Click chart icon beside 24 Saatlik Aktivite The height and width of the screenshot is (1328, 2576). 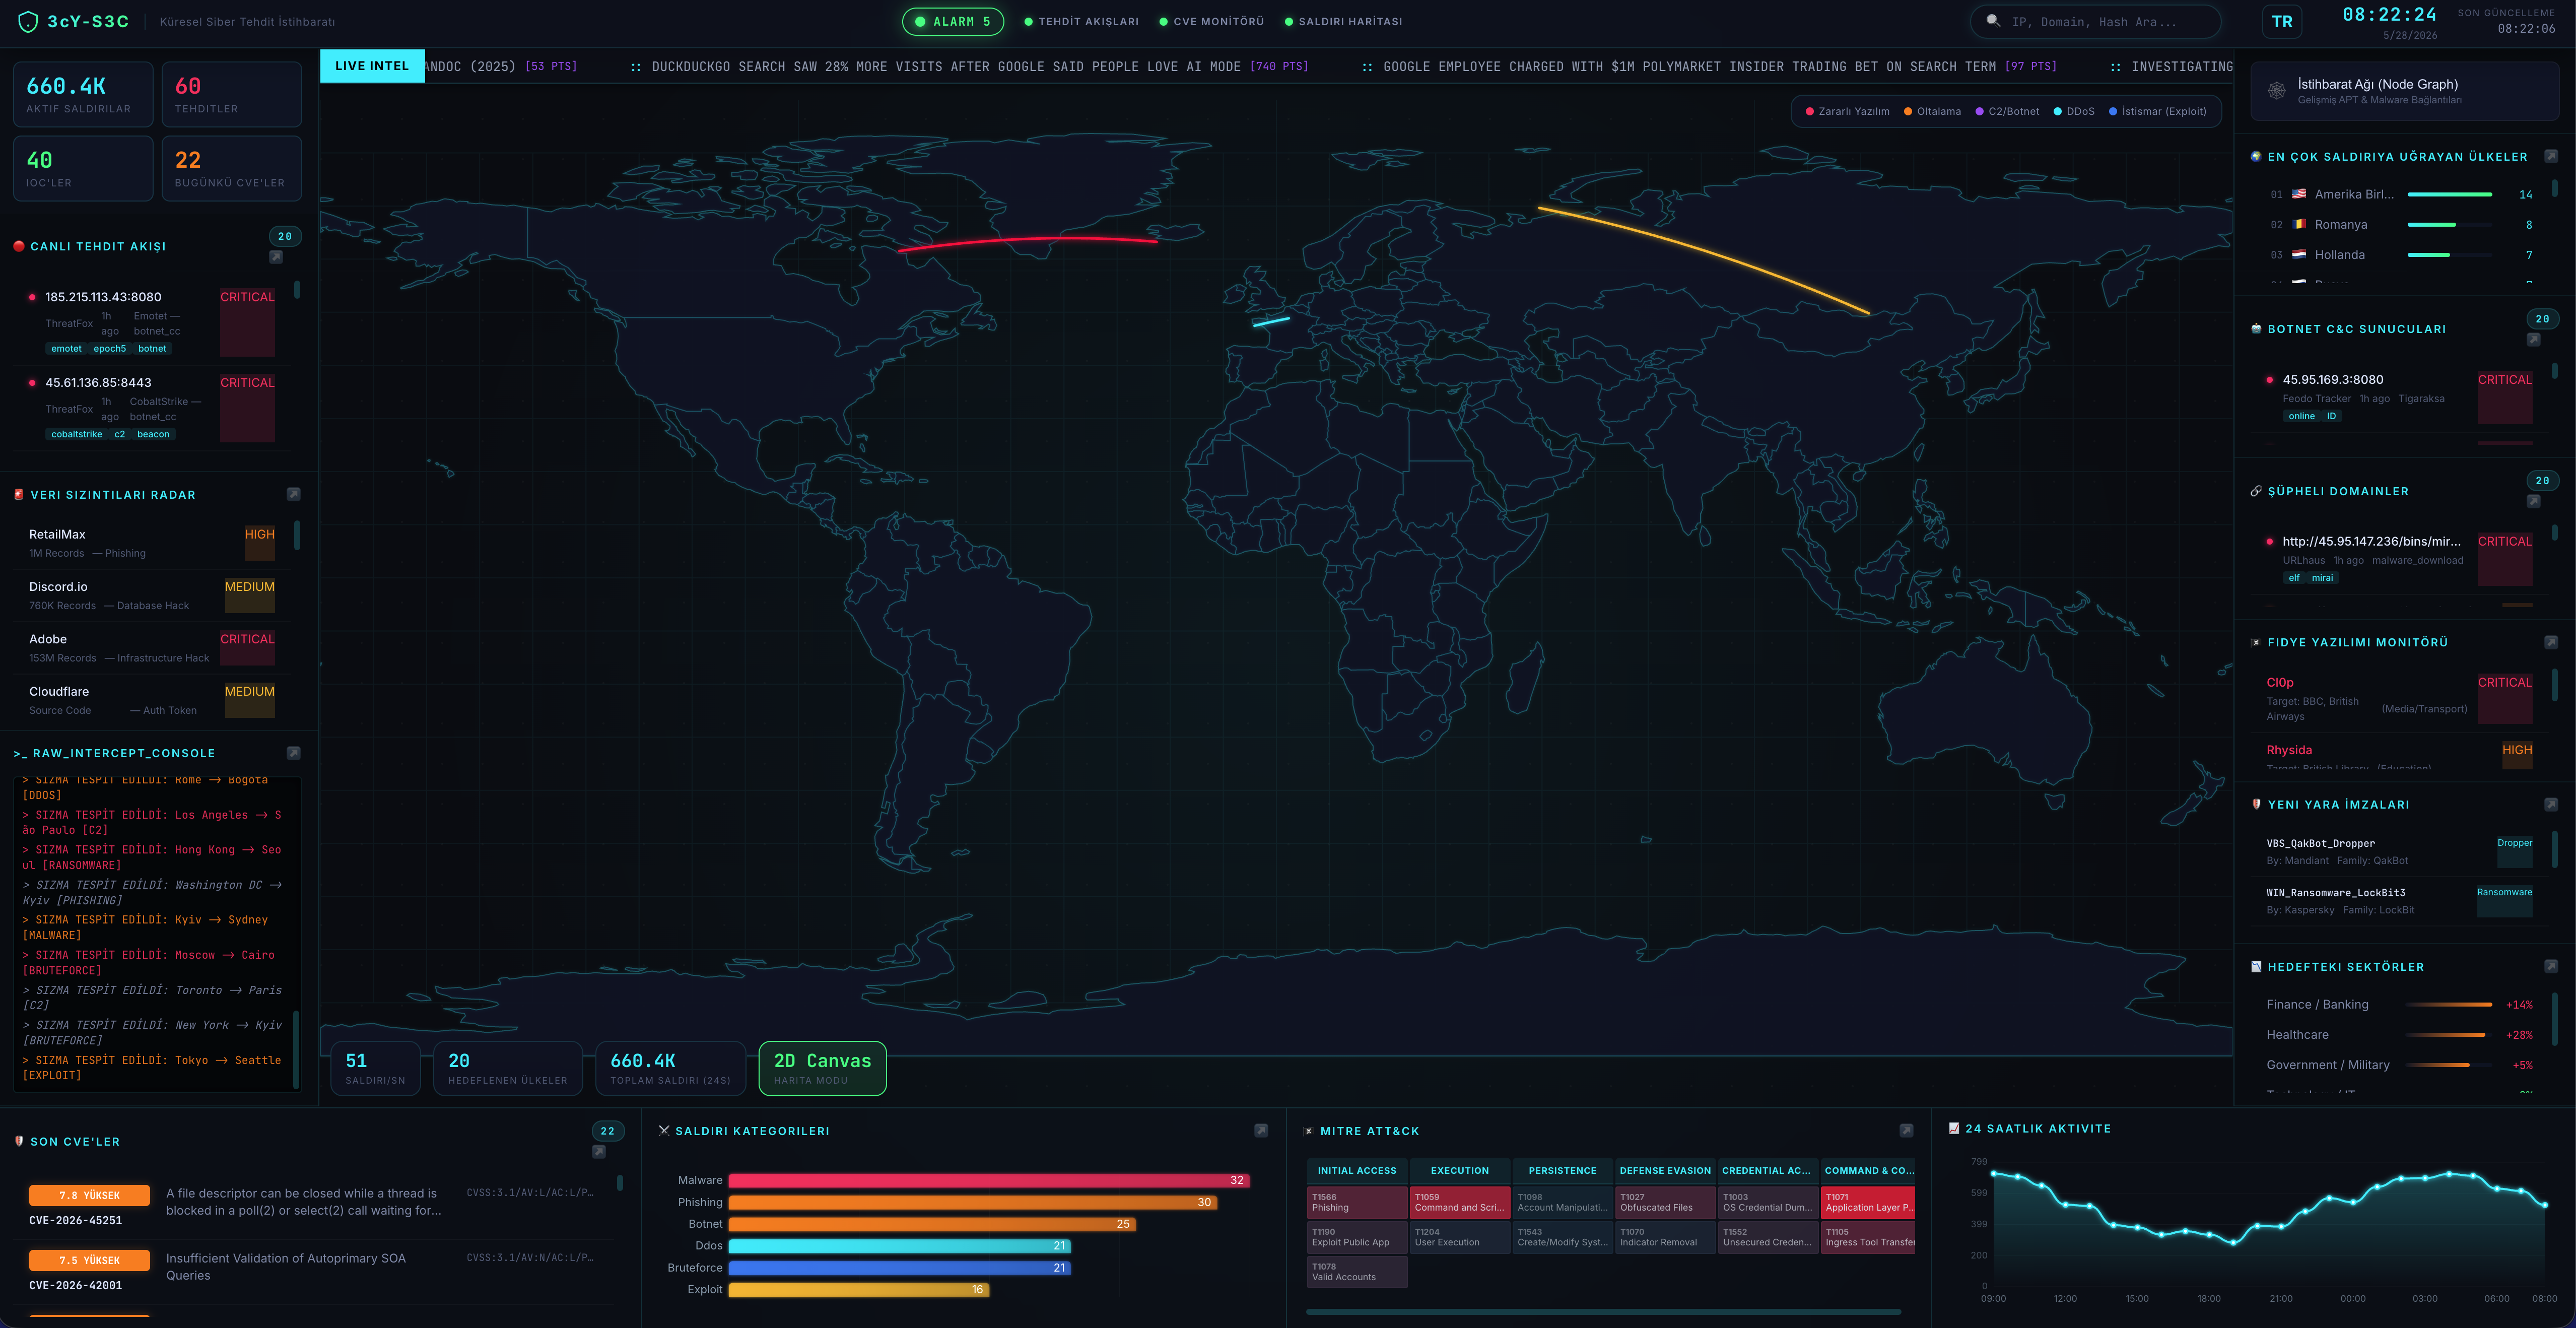click(x=1954, y=1128)
